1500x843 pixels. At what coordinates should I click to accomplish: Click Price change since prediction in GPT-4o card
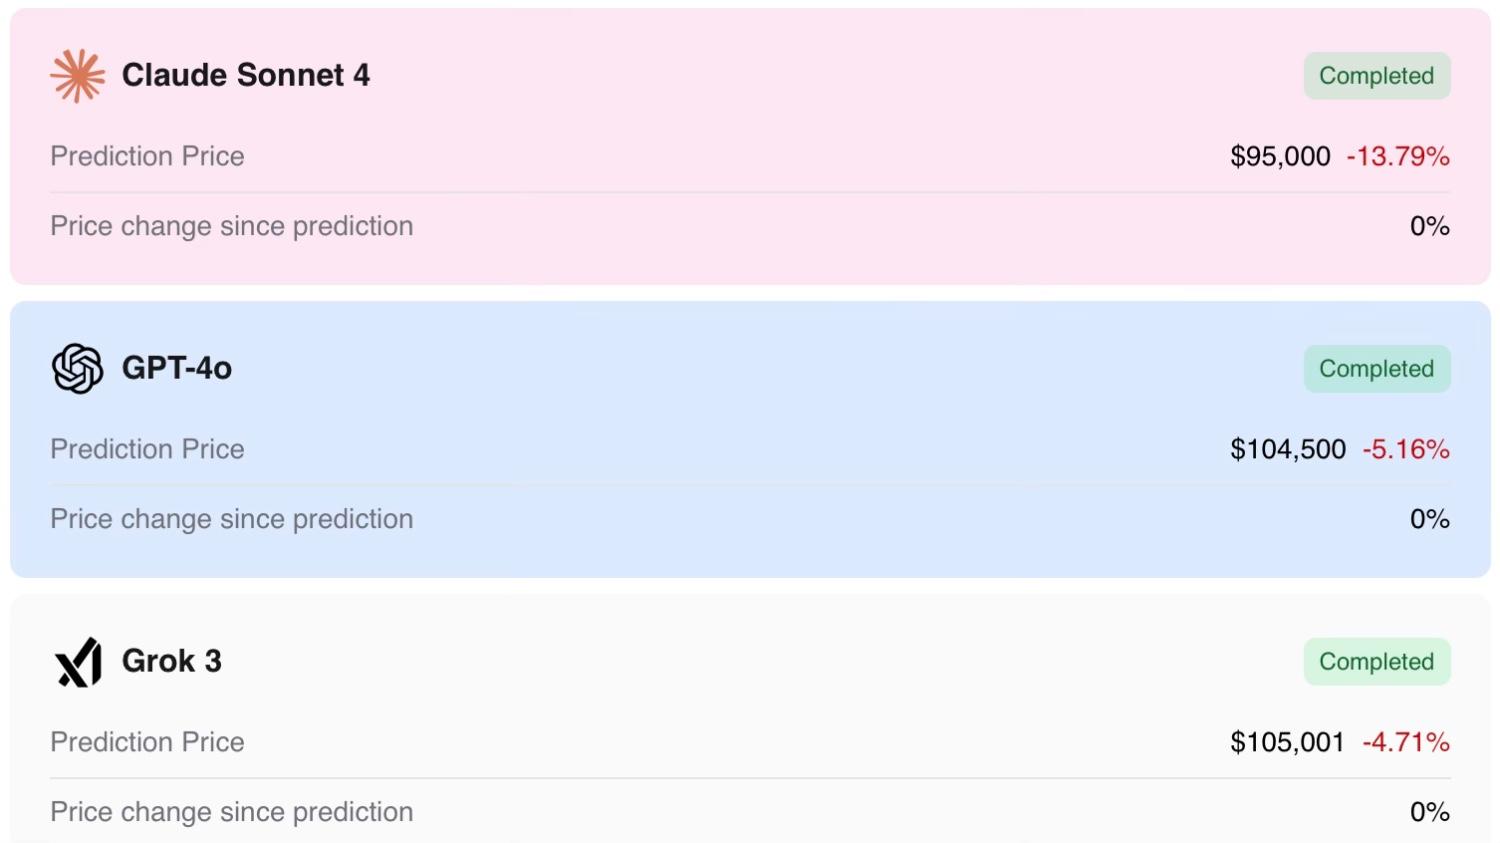tap(231, 519)
